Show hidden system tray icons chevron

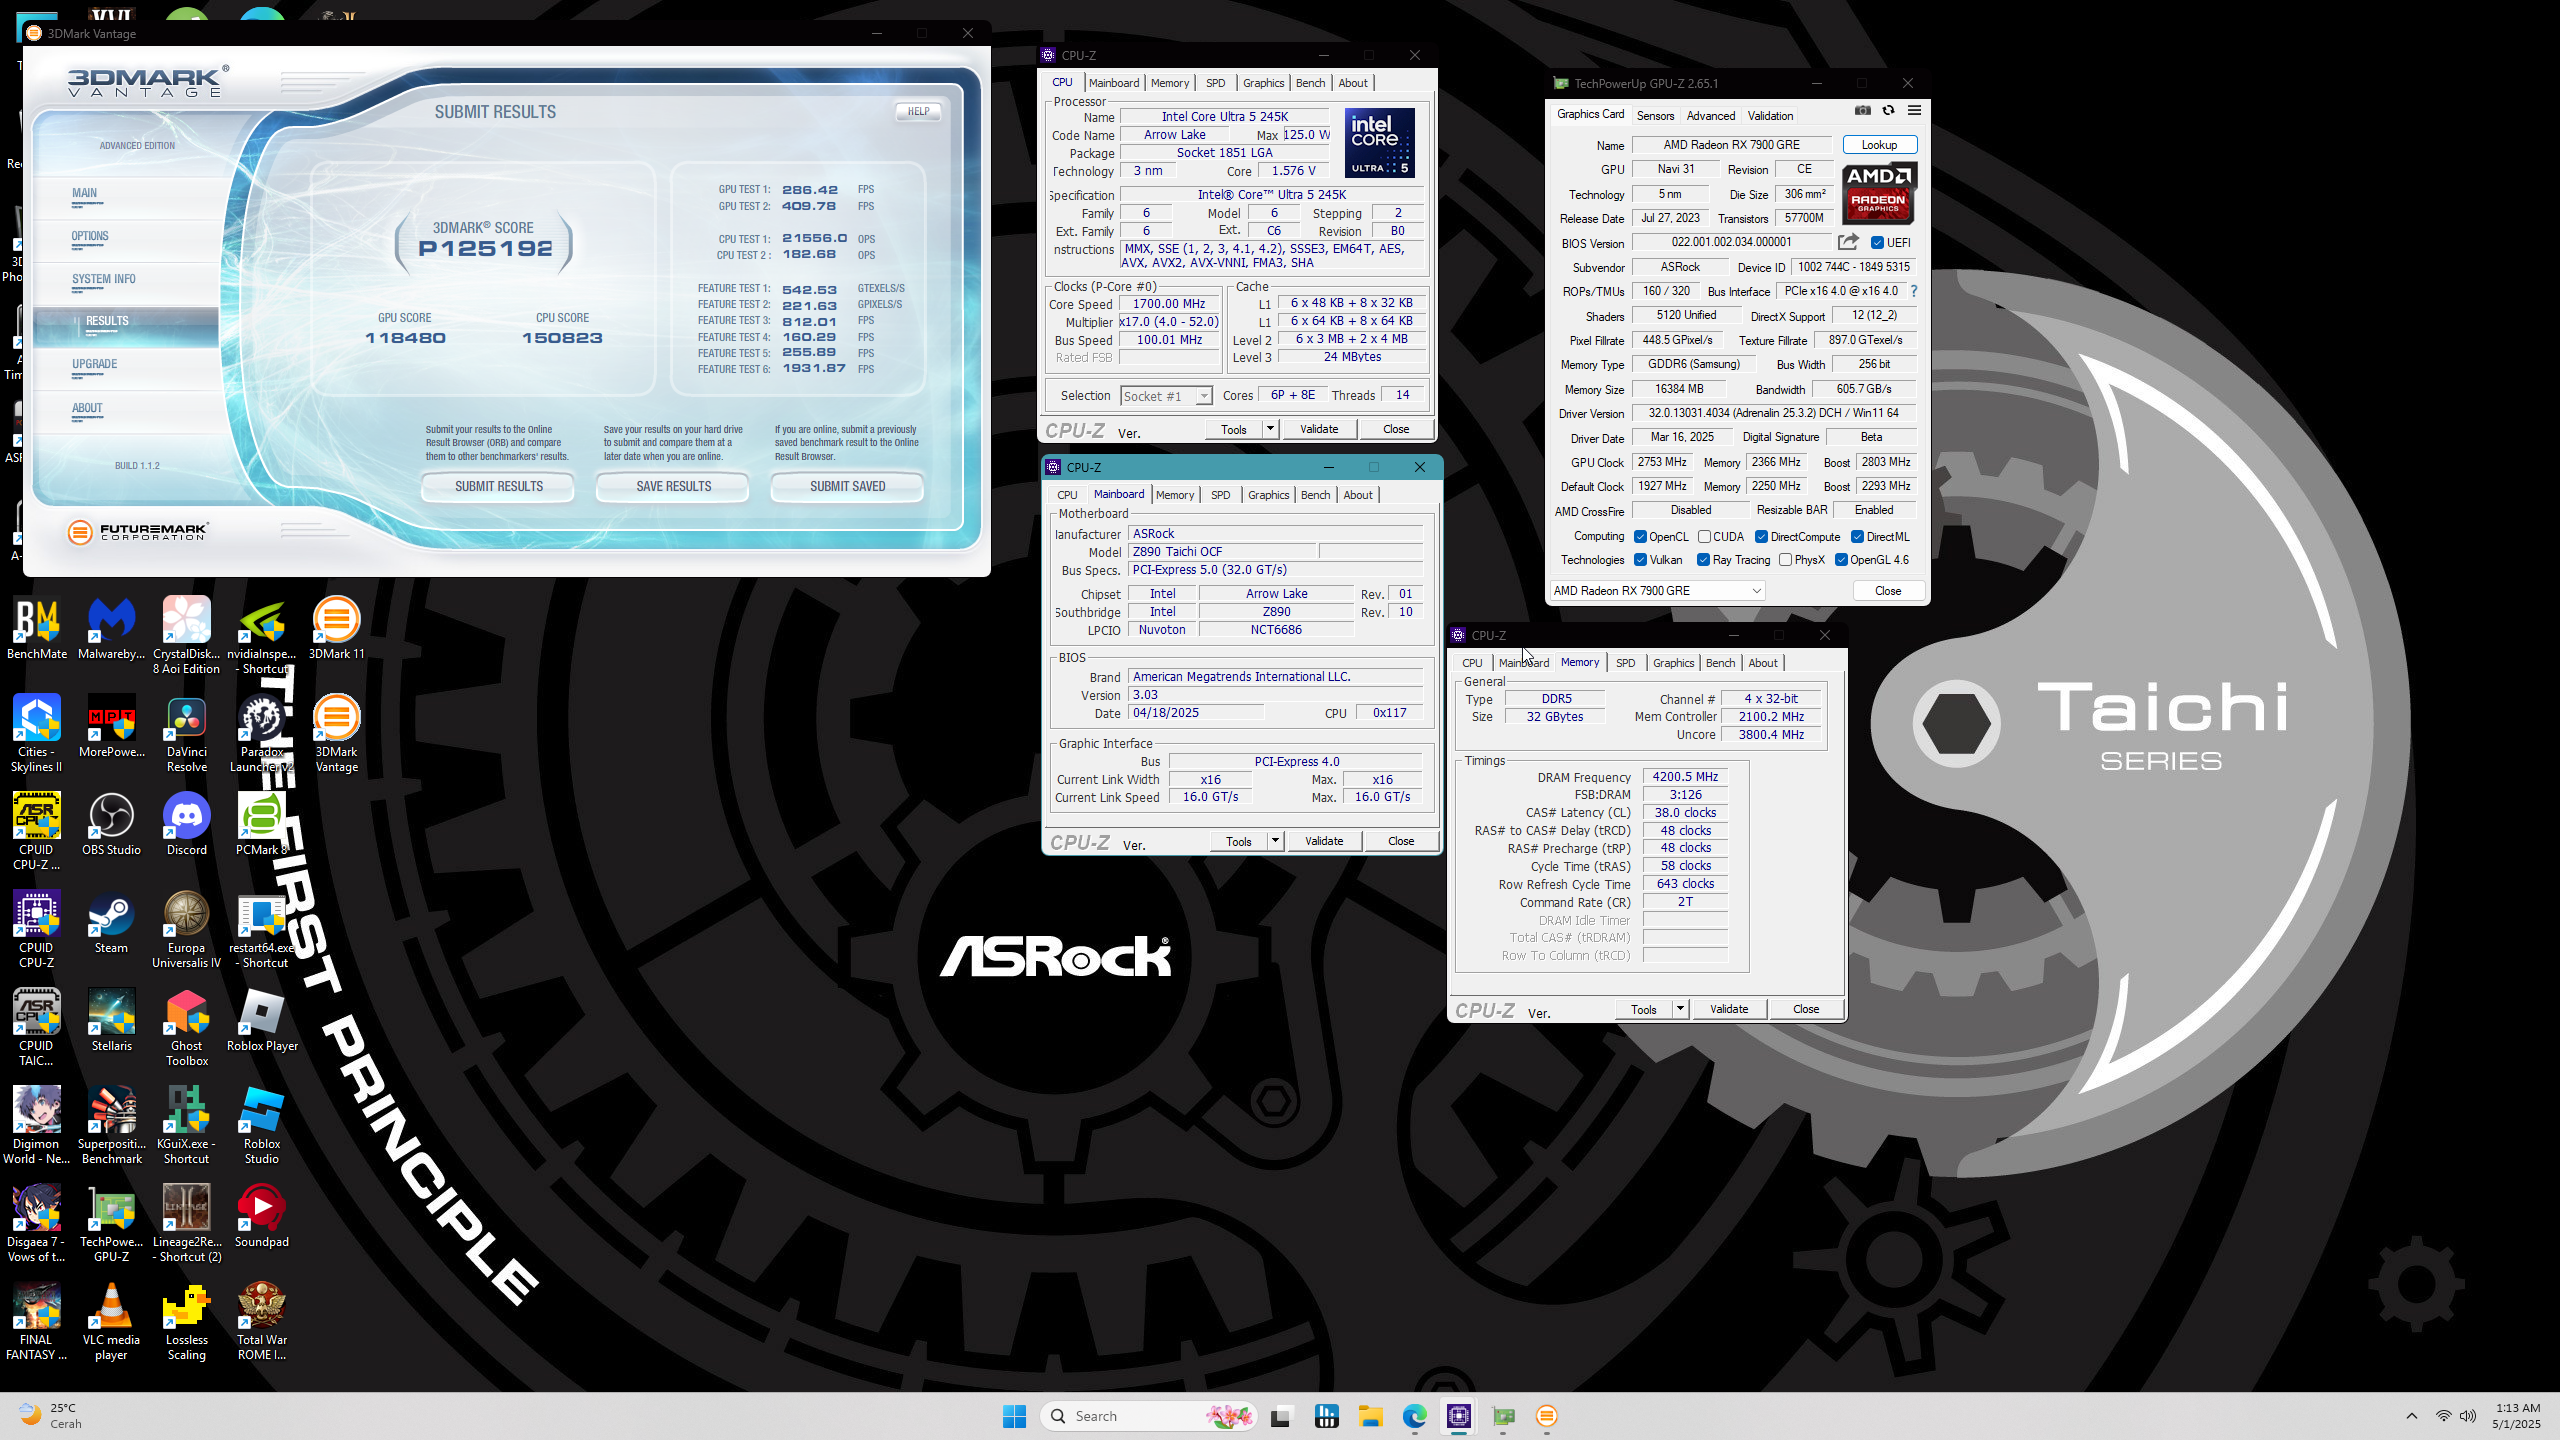tap(2411, 1416)
